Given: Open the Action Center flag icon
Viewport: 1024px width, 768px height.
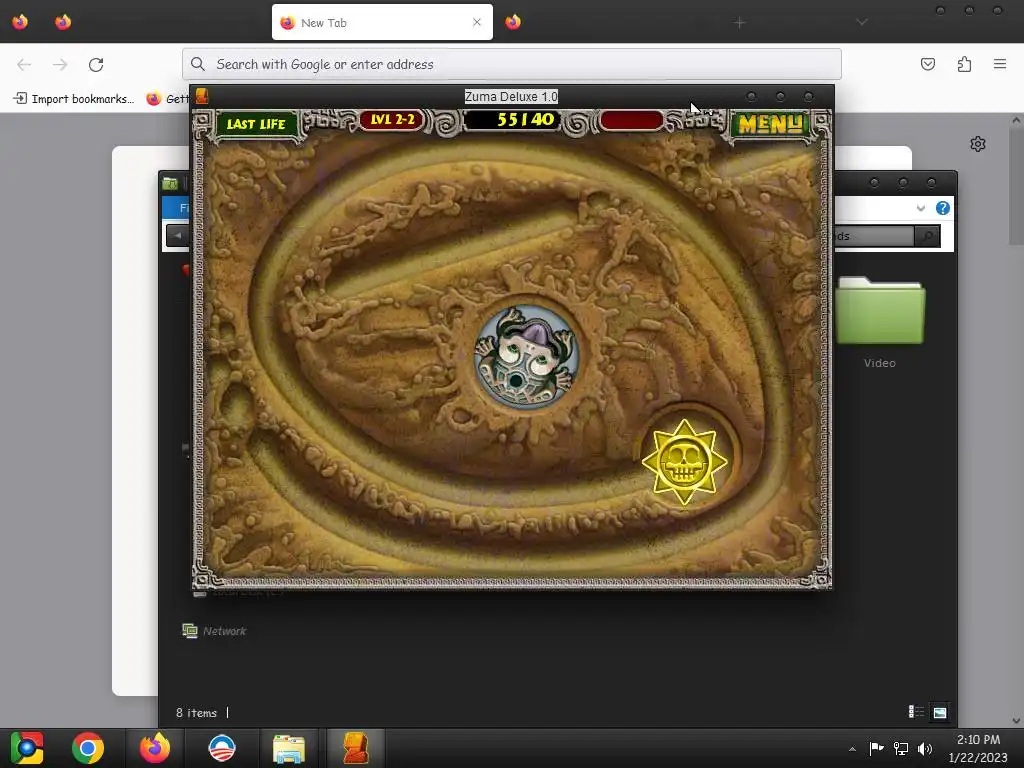Looking at the screenshot, I should (x=876, y=748).
